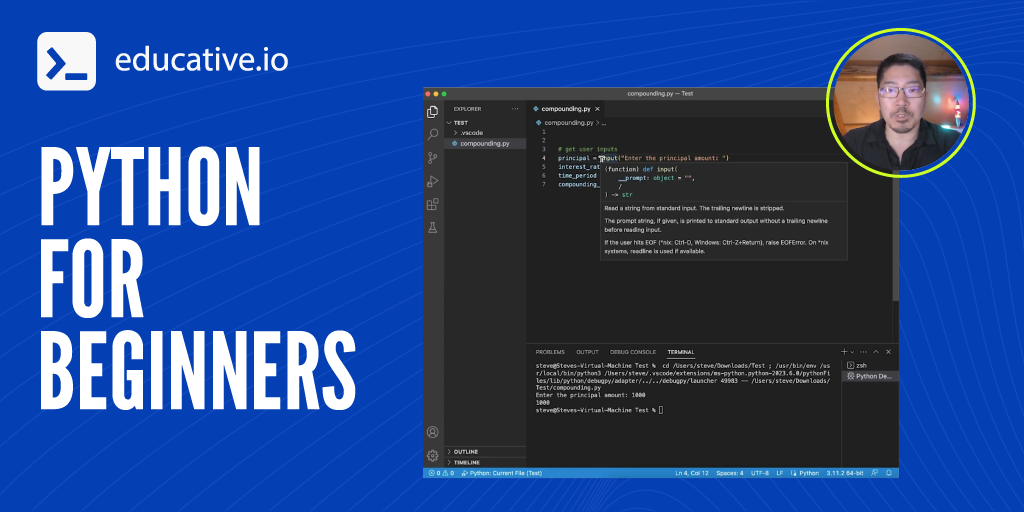Open the Search view in the activity bar
1024x512 pixels.
point(433,134)
